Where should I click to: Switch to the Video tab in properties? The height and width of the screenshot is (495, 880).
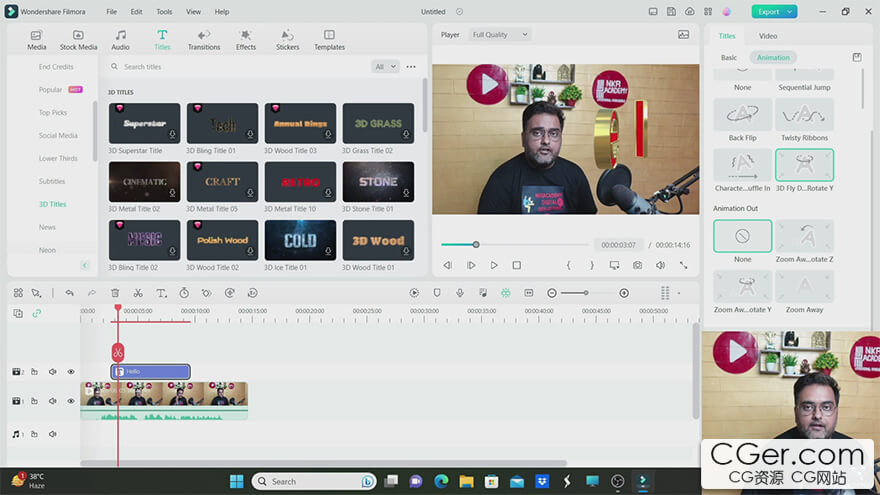pos(768,36)
